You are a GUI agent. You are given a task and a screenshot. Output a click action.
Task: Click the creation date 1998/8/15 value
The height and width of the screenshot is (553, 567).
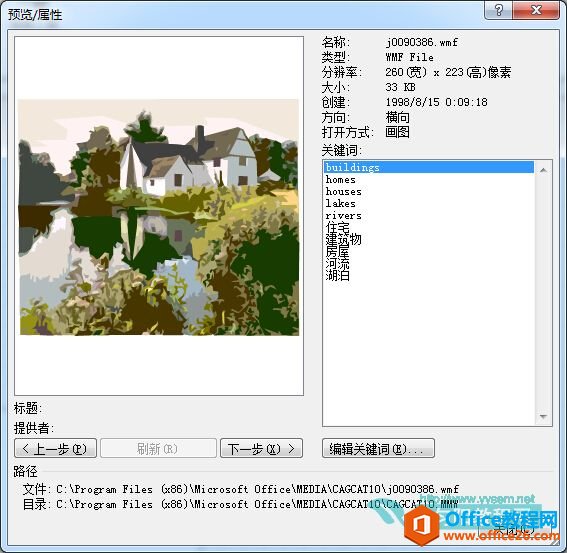click(x=436, y=102)
